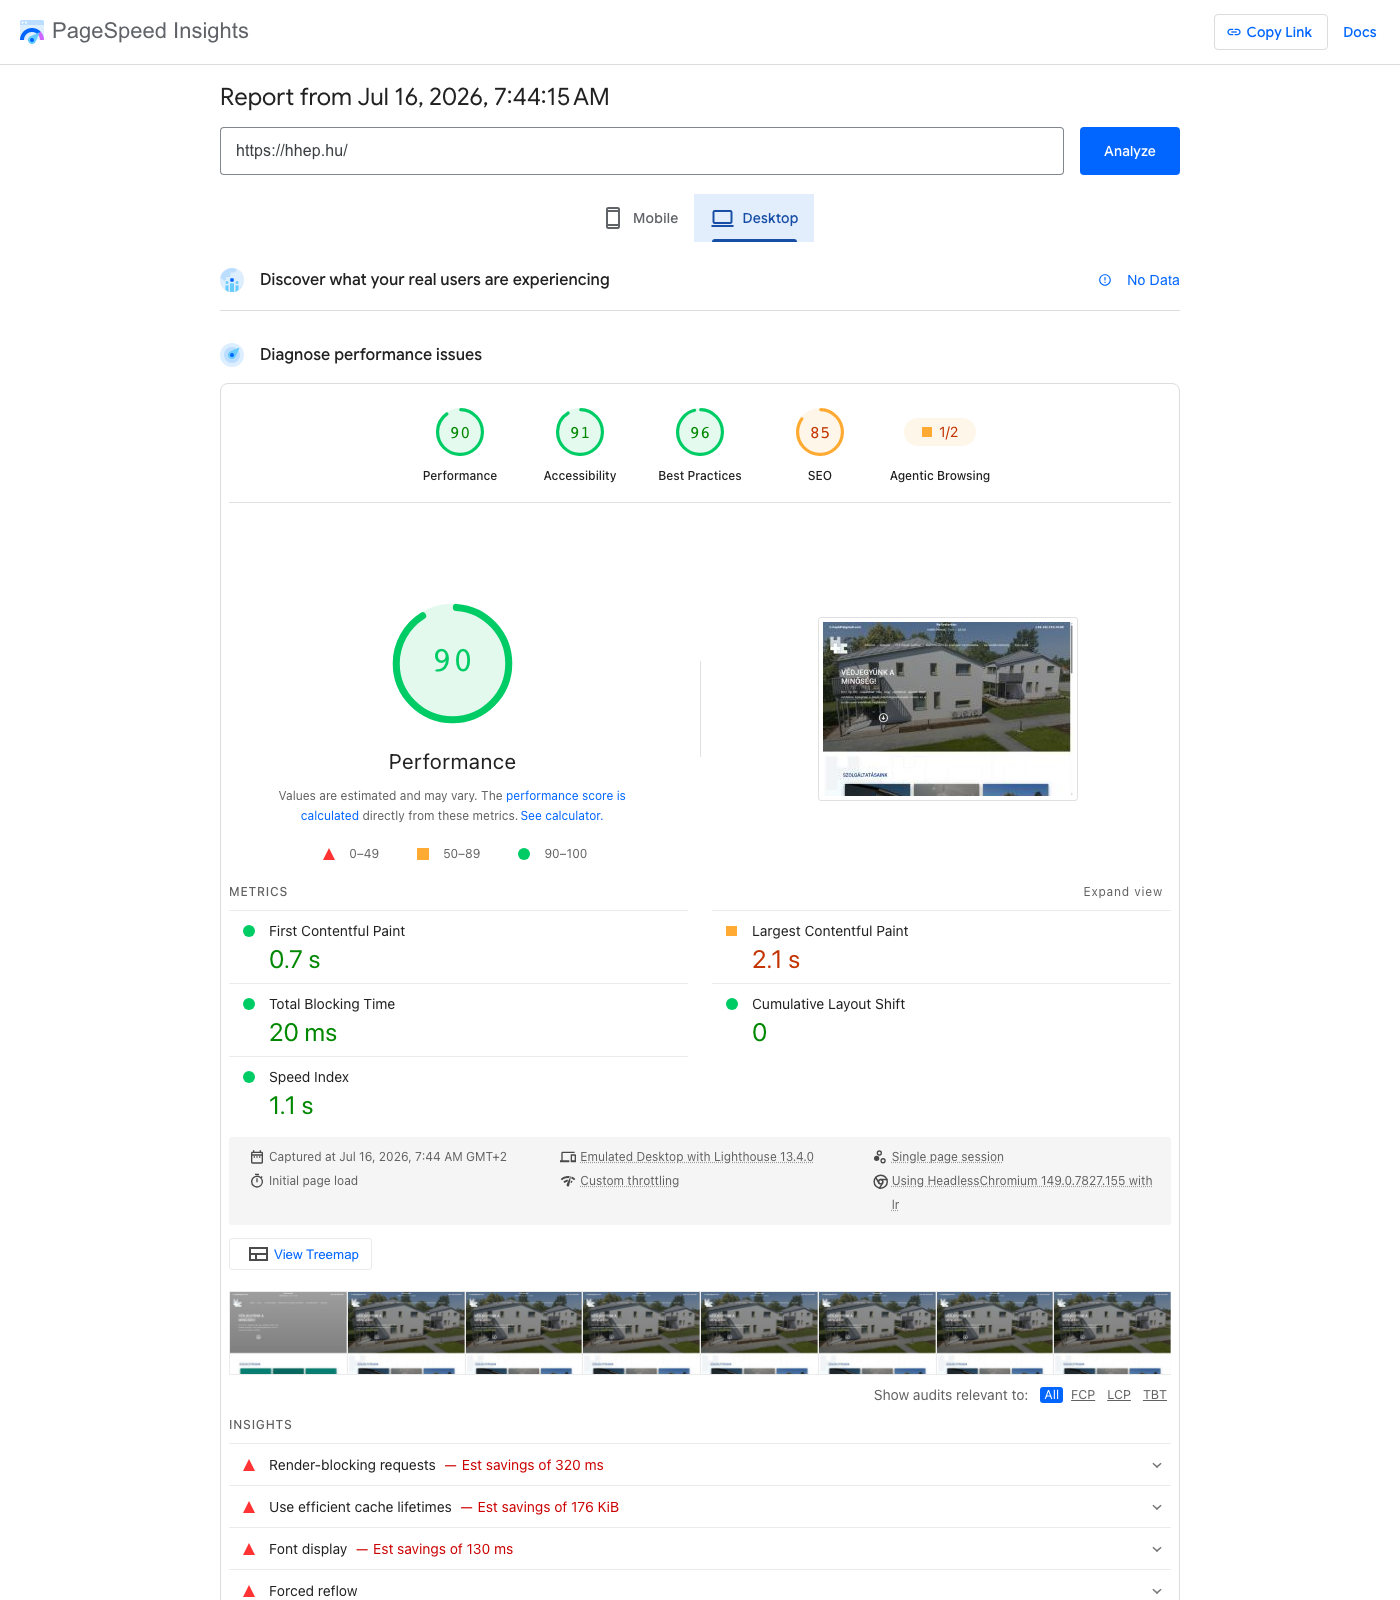This screenshot has width=1400, height=1600.
Task: Click the large Performance 90 gauge
Action: (452, 663)
